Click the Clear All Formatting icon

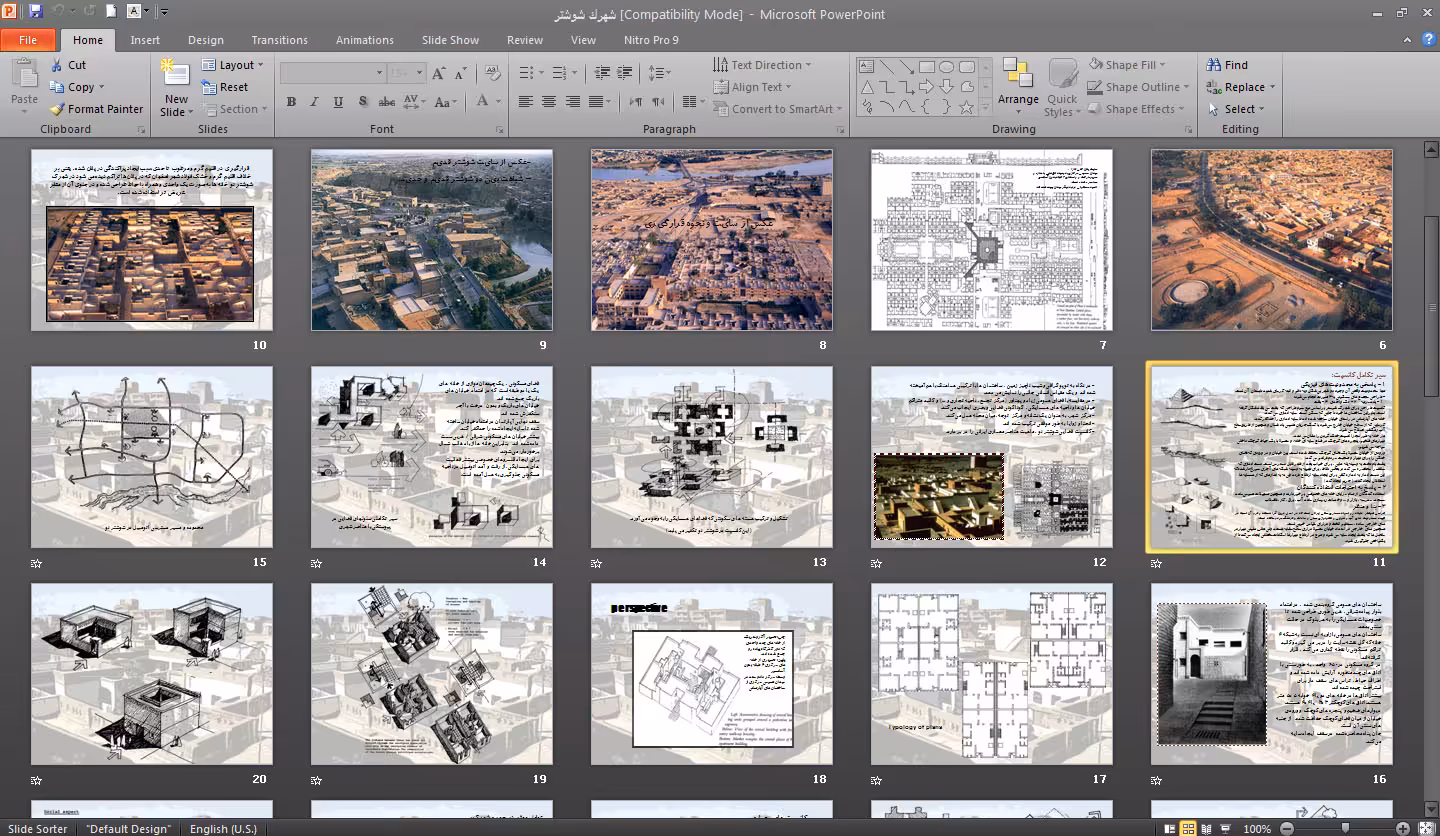click(x=492, y=73)
